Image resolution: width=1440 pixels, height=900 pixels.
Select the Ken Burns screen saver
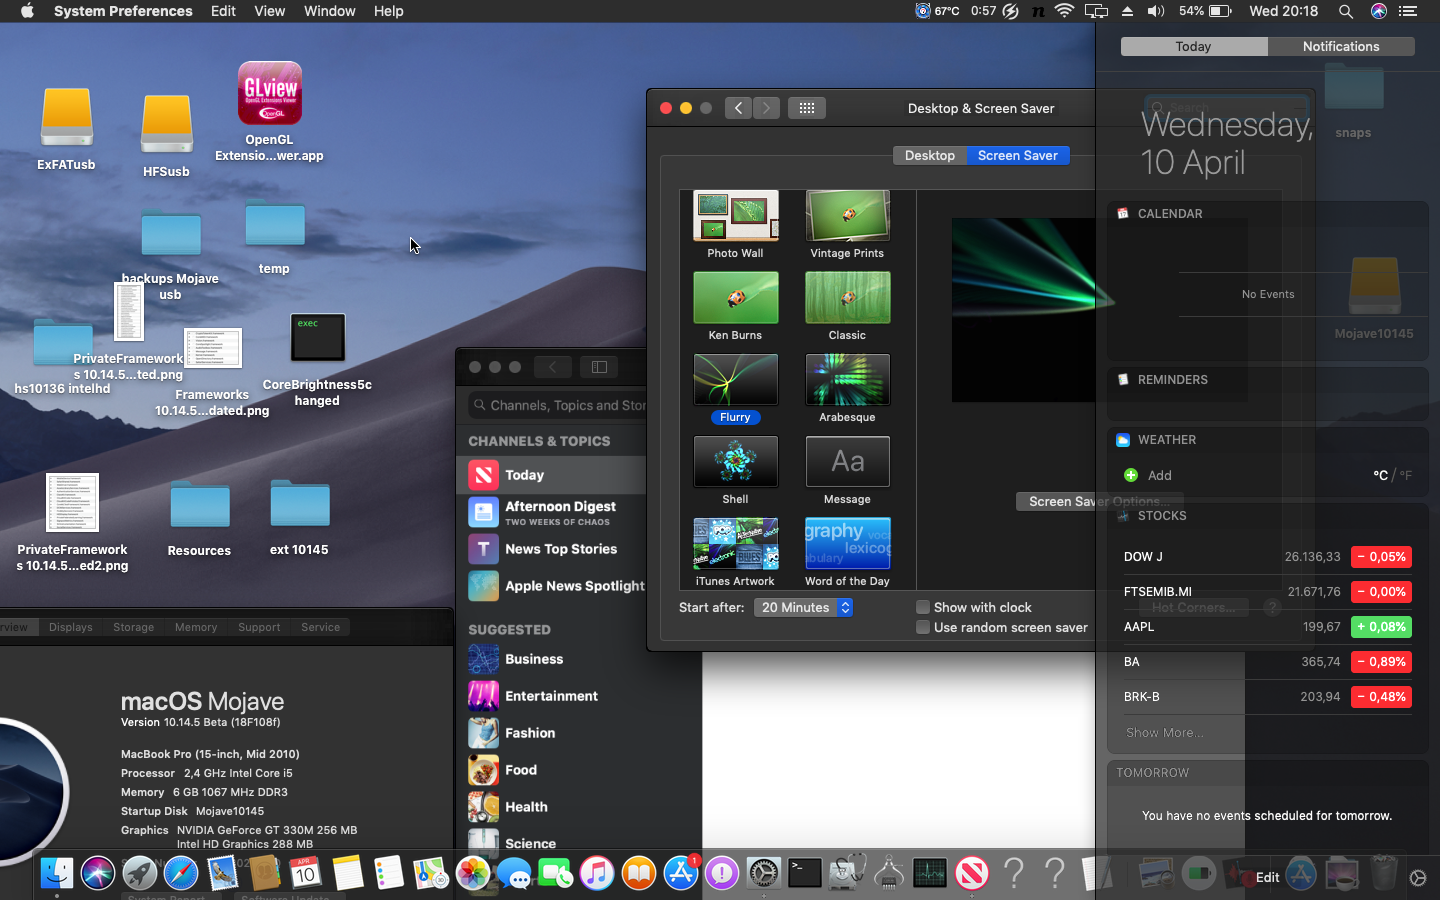tap(735, 306)
